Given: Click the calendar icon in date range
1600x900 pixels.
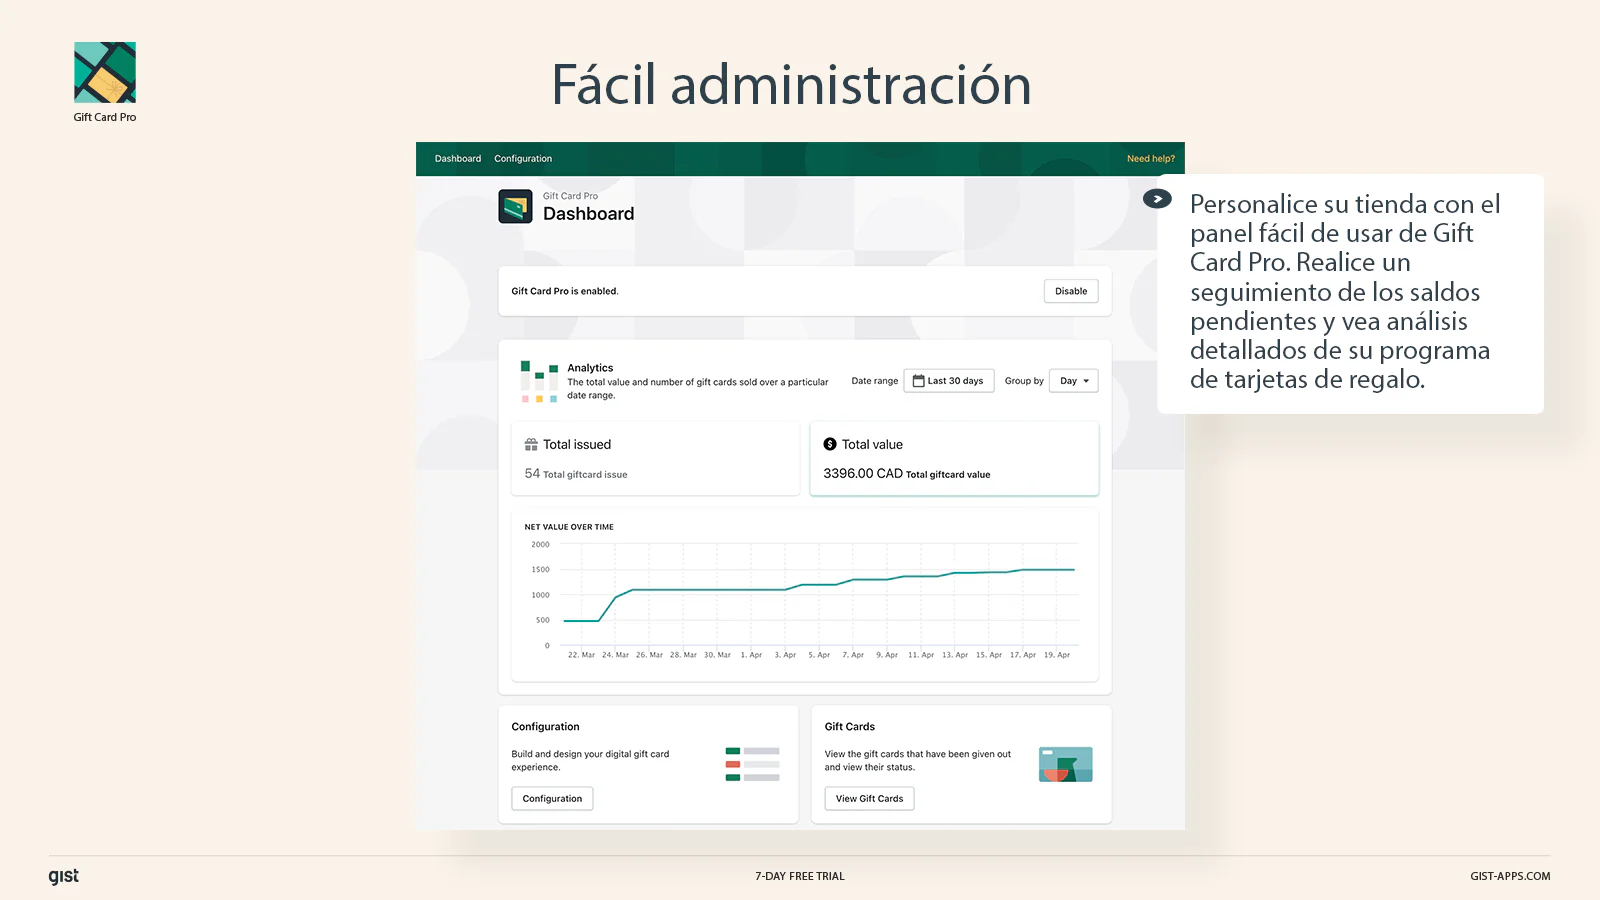Looking at the screenshot, I should click(918, 381).
